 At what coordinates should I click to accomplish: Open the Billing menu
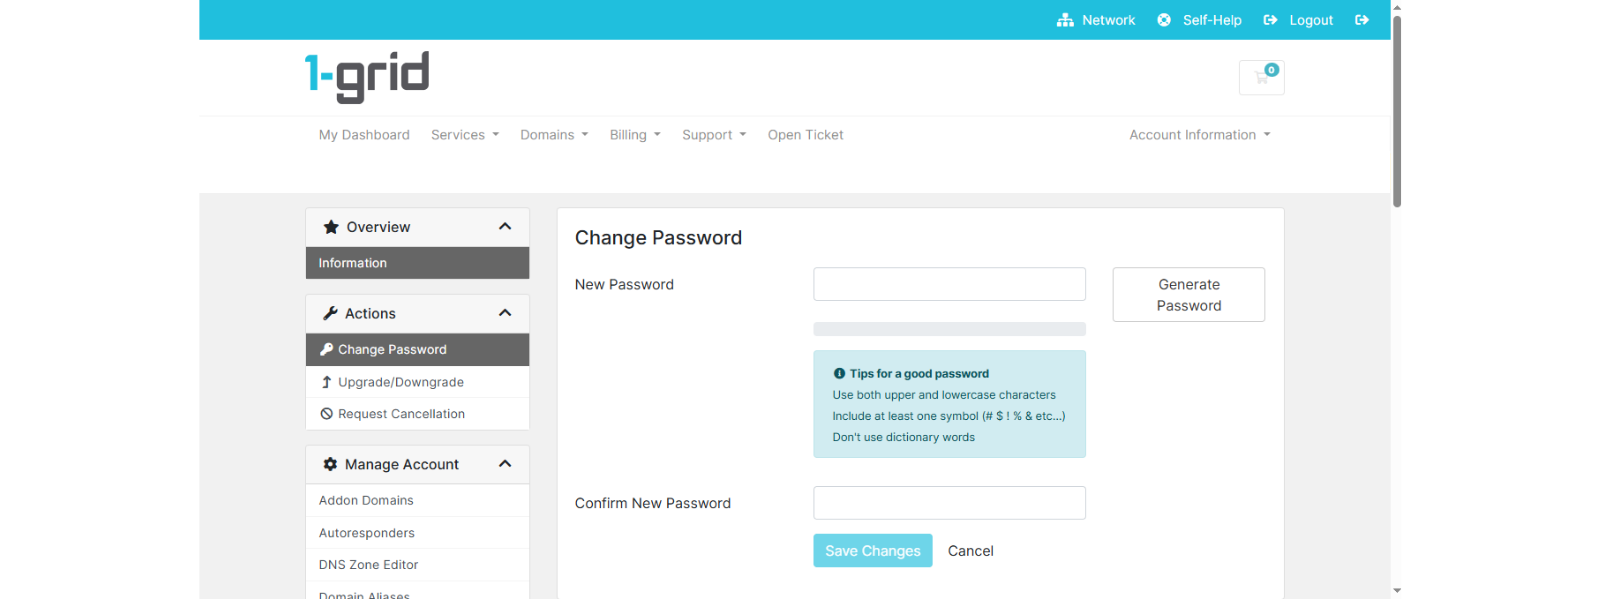coord(634,134)
